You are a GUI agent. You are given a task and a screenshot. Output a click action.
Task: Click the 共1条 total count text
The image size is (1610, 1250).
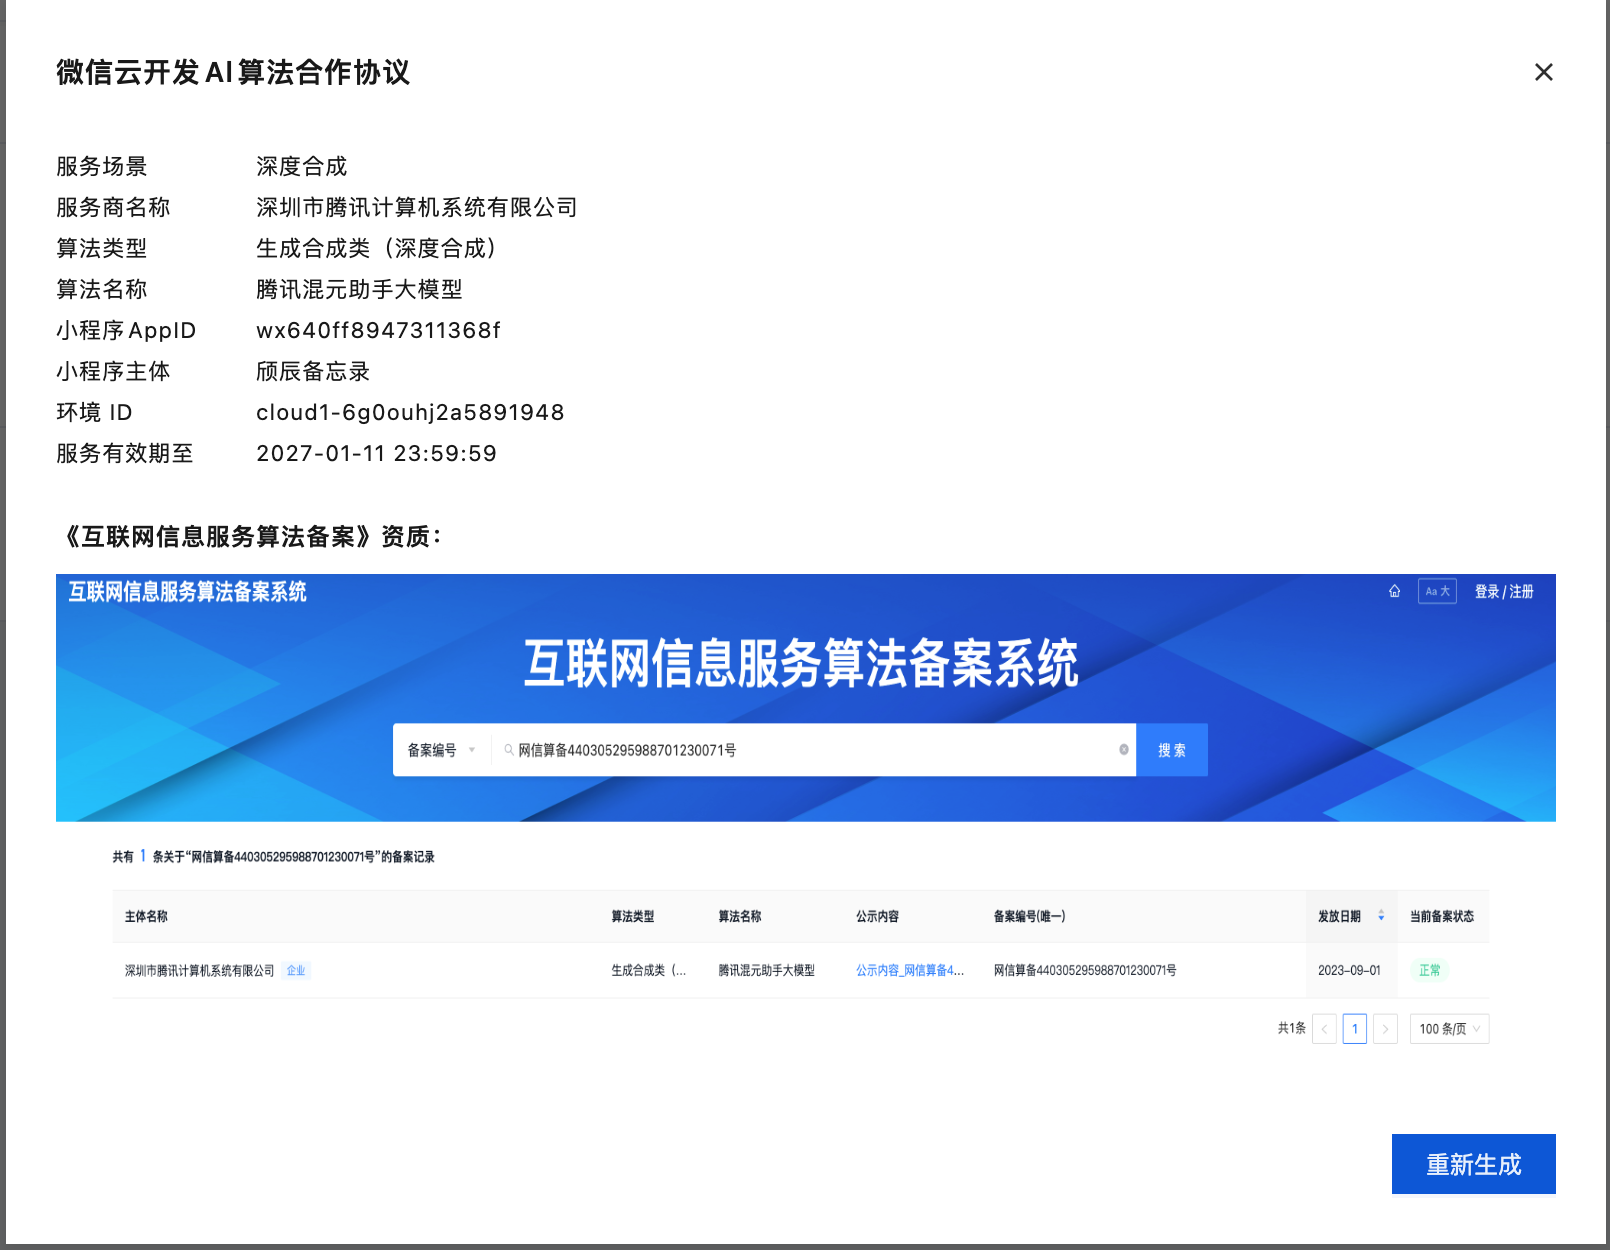point(1291,1028)
